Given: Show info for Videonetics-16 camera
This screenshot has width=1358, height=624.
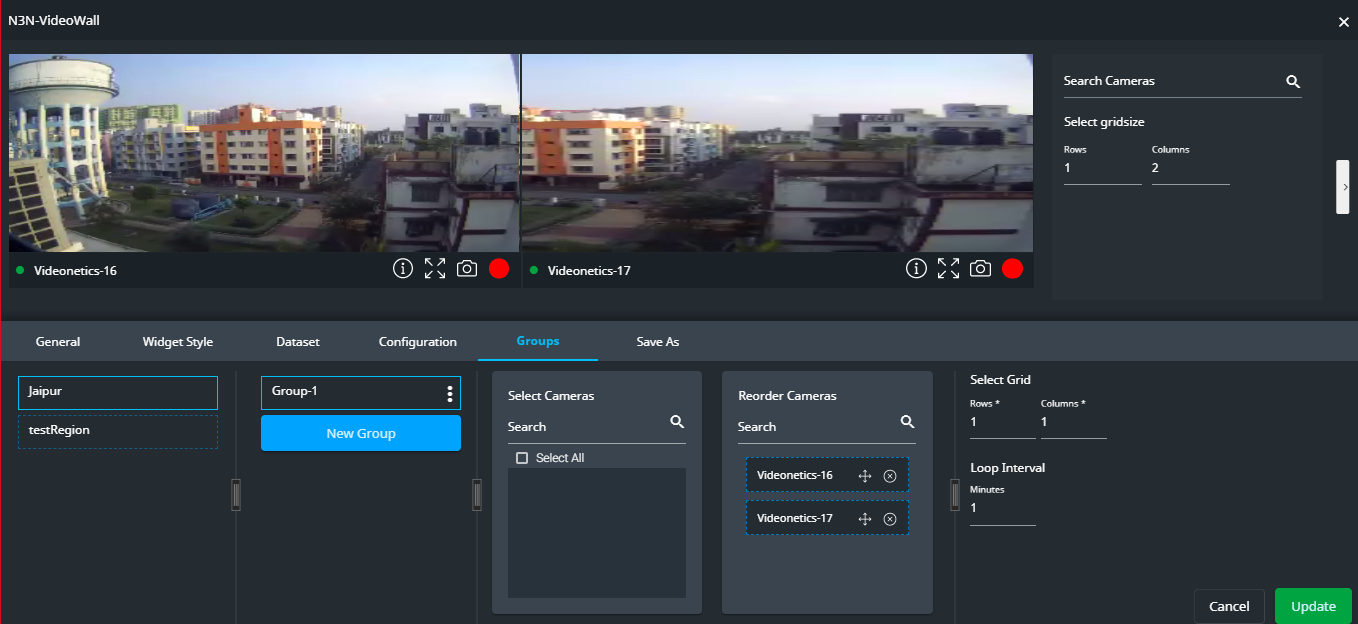Looking at the screenshot, I should (403, 269).
